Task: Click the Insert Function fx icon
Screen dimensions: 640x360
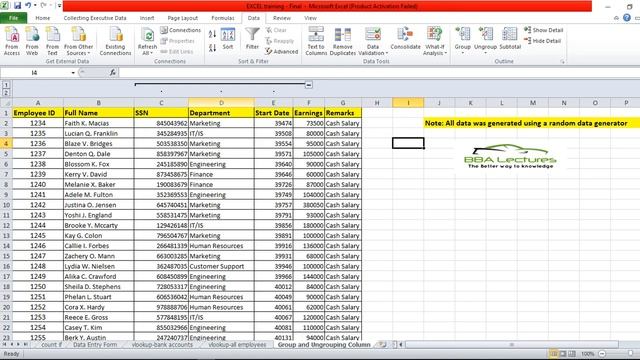Action: point(113,73)
